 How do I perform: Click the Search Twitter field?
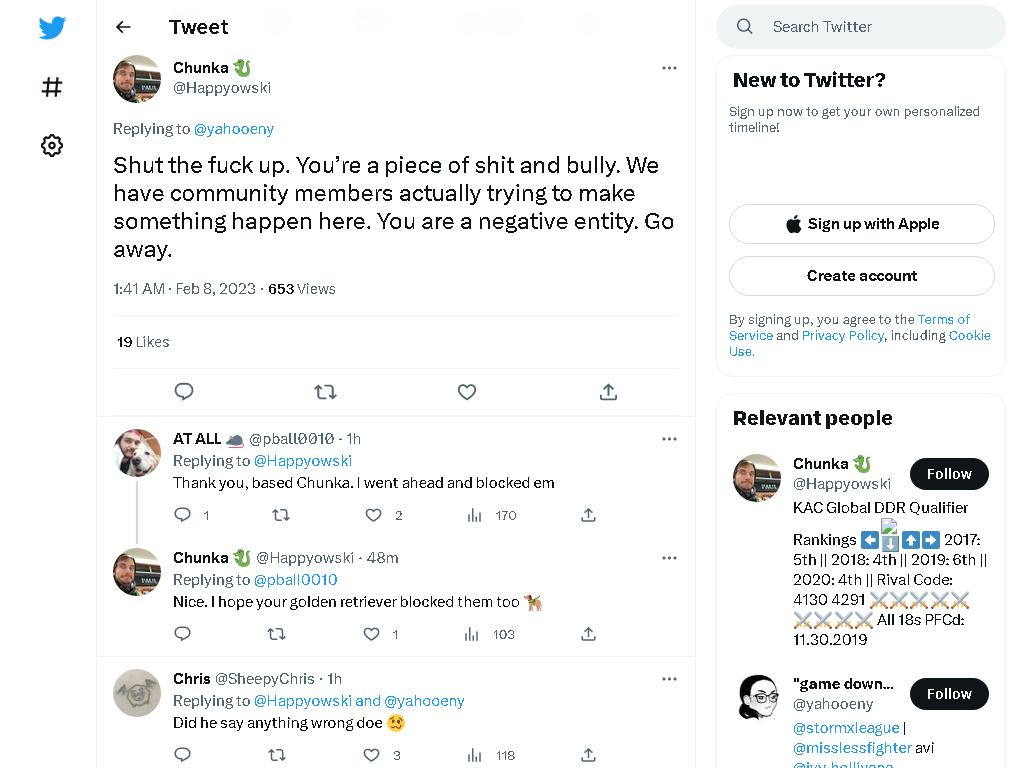click(861, 27)
